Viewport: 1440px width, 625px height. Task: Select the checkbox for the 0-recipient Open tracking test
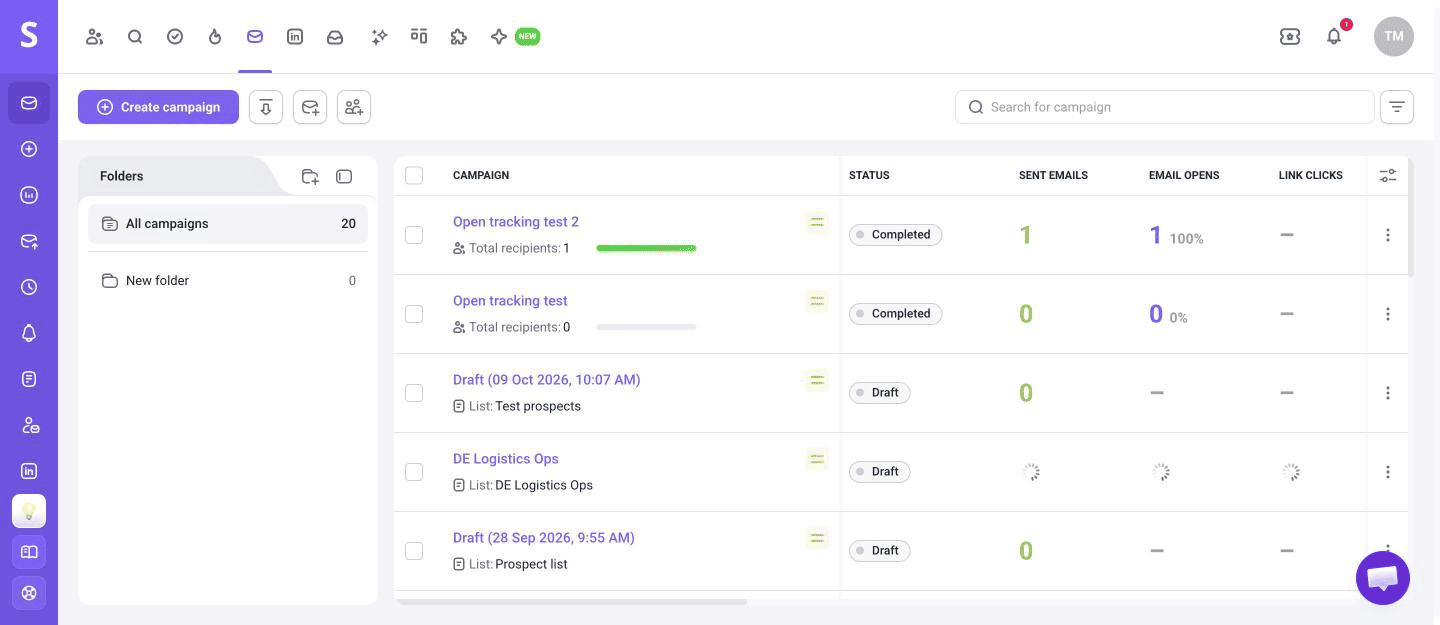pos(414,314)
